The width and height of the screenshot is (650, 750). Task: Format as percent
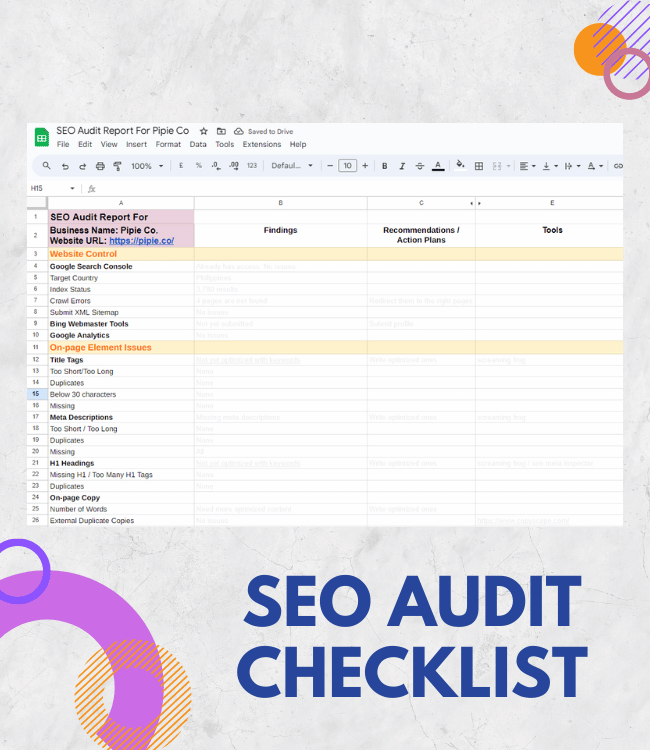point(198,165)
